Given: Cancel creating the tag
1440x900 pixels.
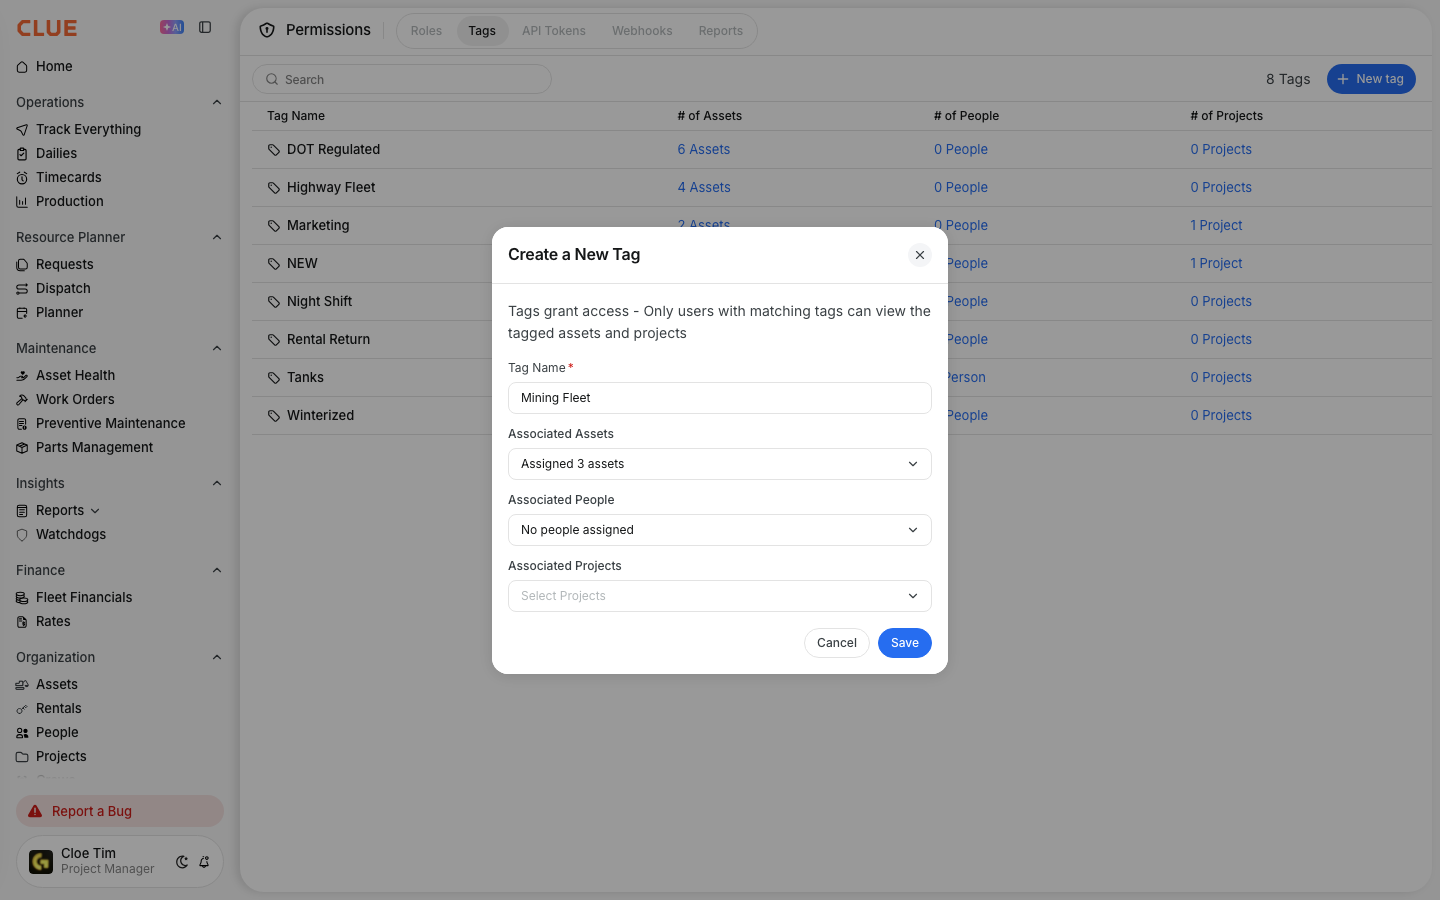Looking at the screenshot, I should 837,643.
